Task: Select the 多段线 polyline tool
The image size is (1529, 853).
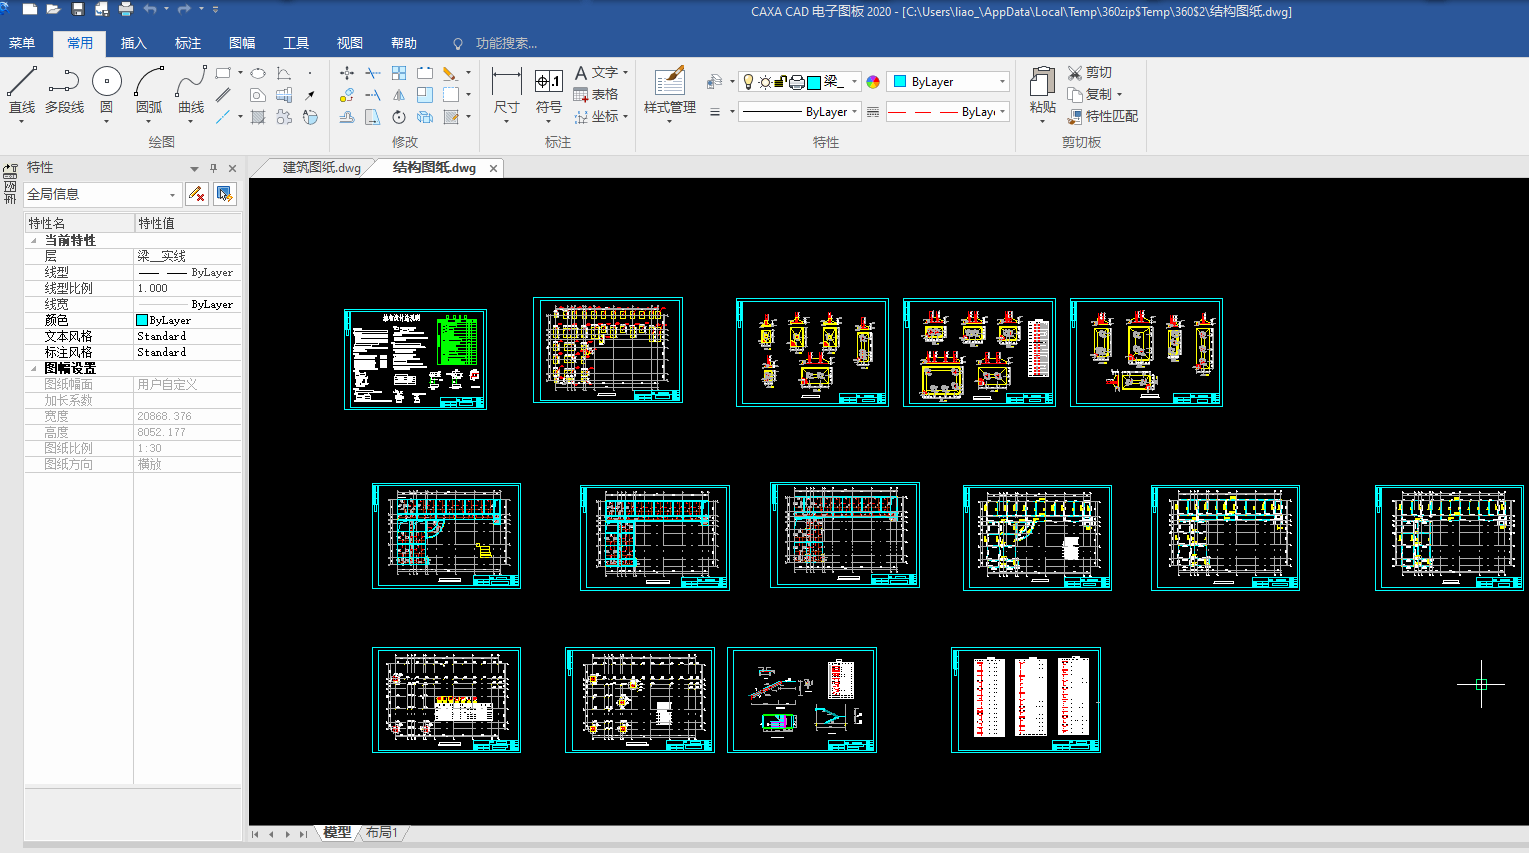Action: point(64,92)
